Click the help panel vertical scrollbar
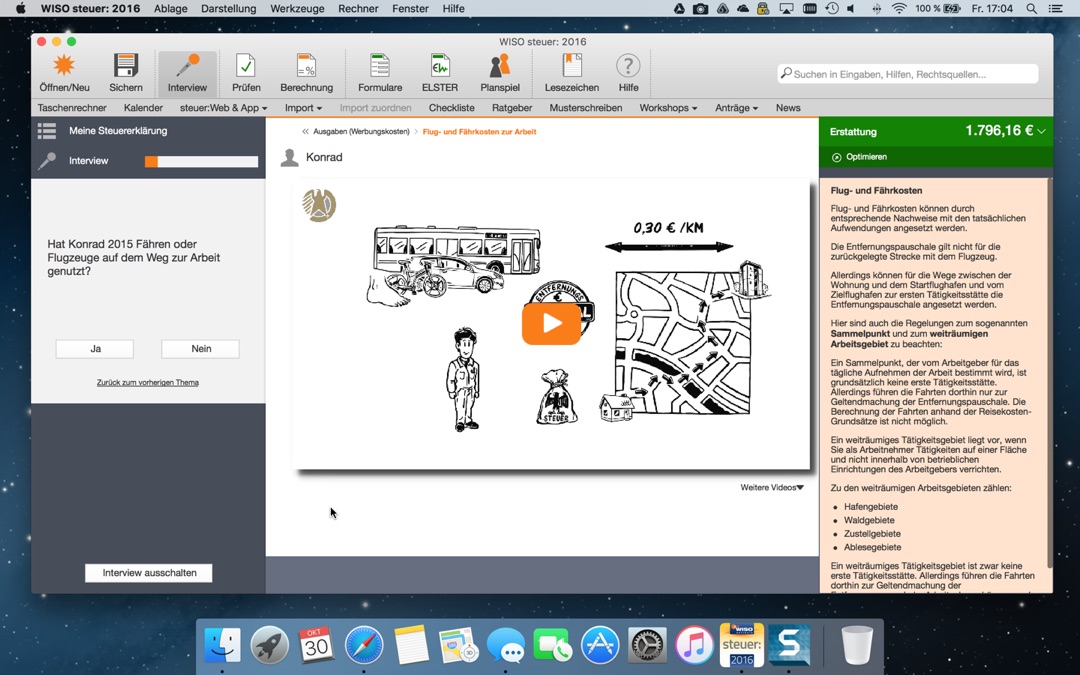This screenshot has height=675, width=1080. [1049, 372]
